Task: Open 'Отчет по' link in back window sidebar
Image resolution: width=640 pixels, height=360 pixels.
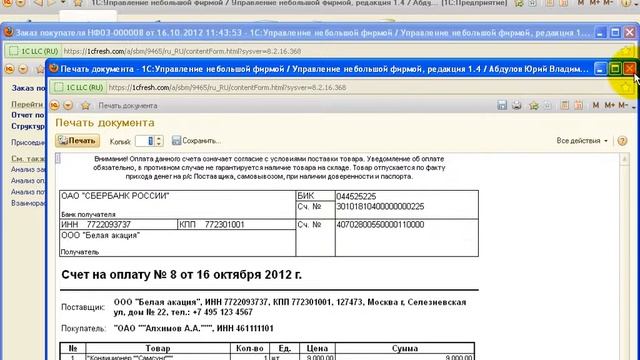Action: click(28, 115)
